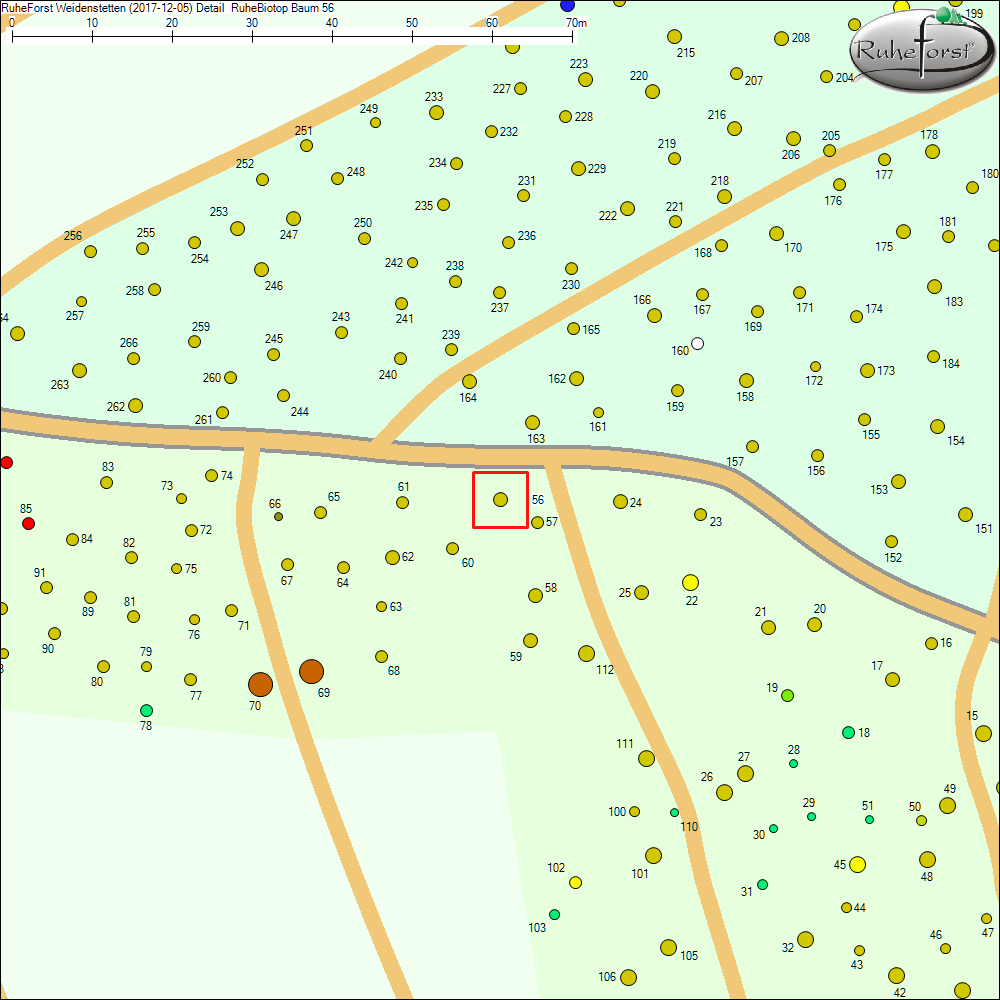1000x1000 pixels.
Task: Select the large brown tree marker 69
Action: 311,671
